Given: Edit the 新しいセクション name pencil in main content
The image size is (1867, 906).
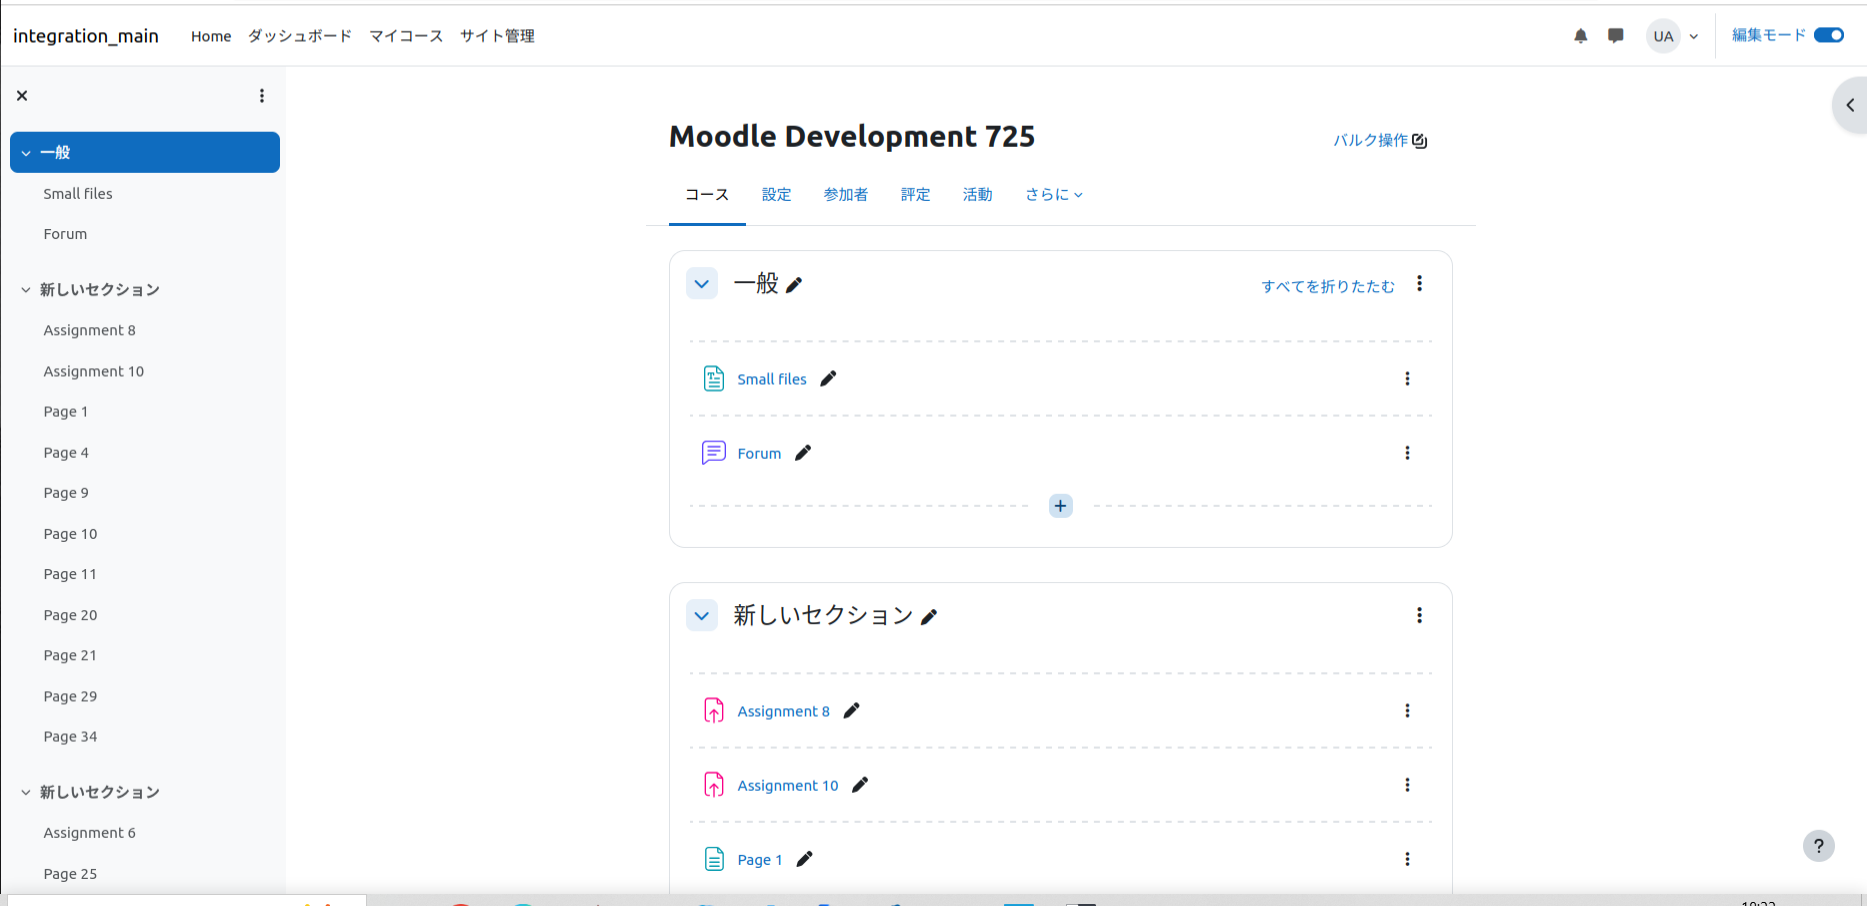Looking at the screenshot, I should 929,617.
